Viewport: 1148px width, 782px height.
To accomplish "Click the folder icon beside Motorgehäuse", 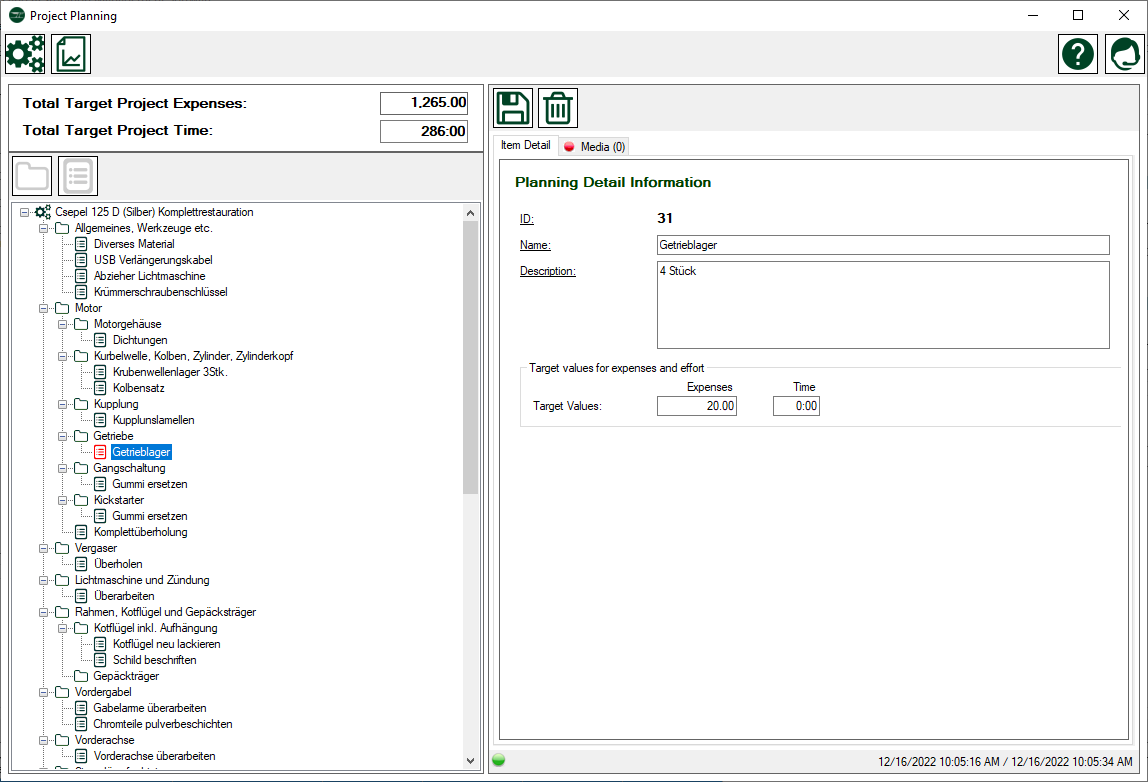I will point(81,324).
